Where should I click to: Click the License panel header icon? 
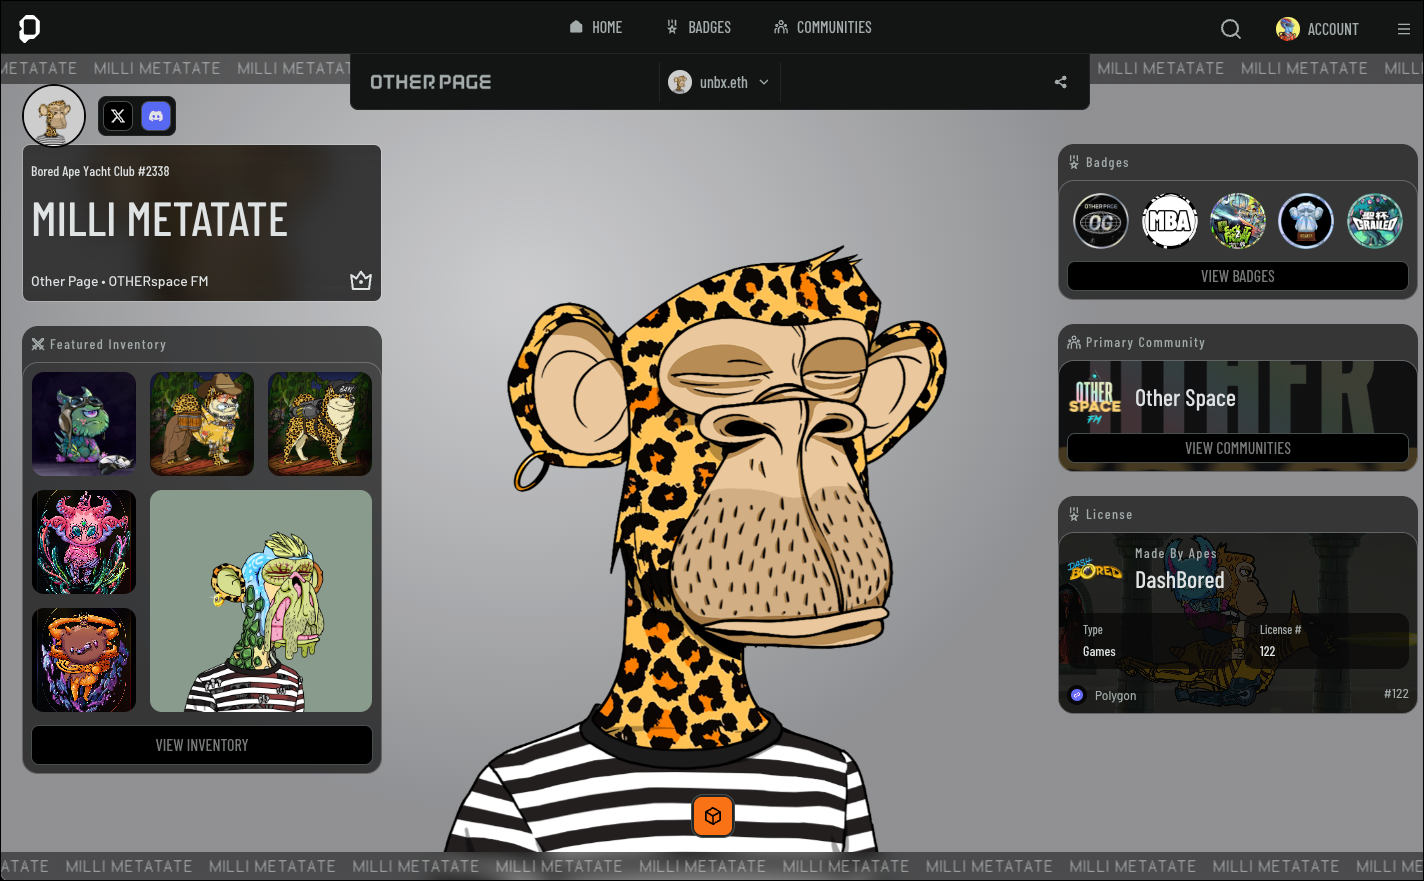[x=1074, y=514]
